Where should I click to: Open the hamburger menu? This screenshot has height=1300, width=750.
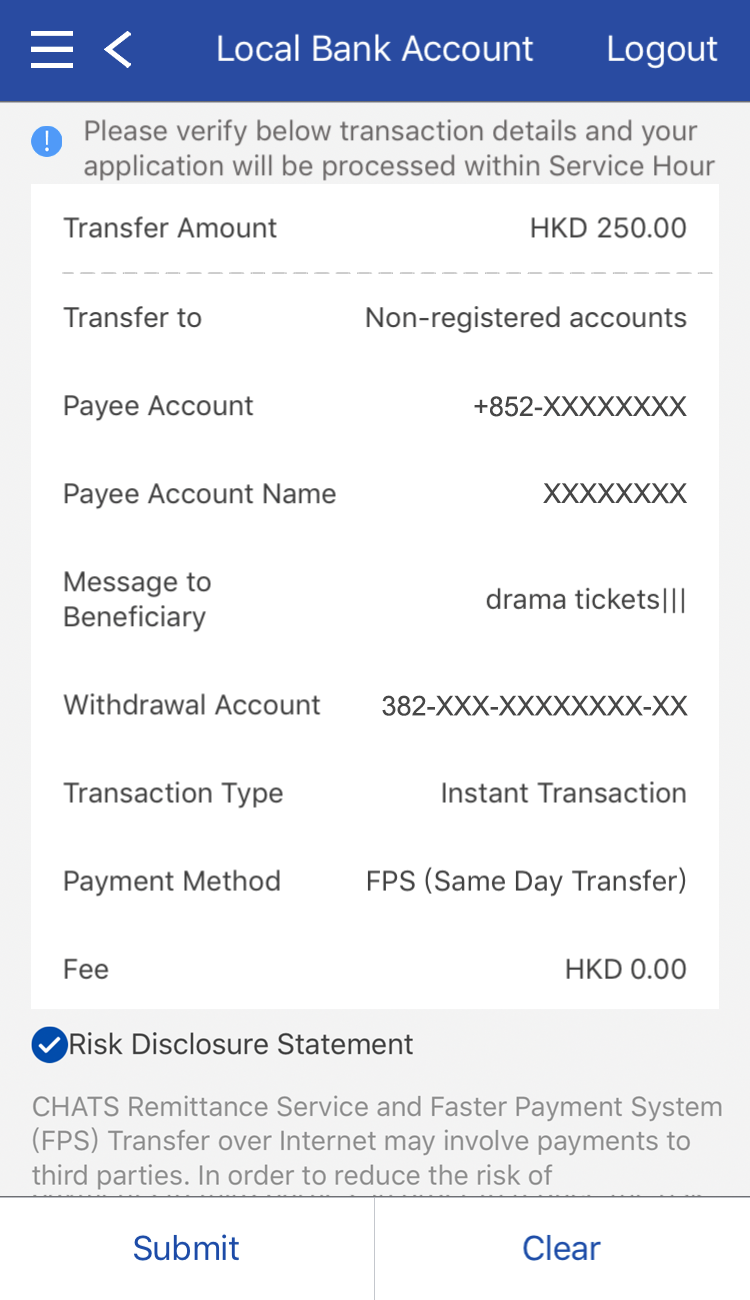pyautogui.click(x=52, y=49)
